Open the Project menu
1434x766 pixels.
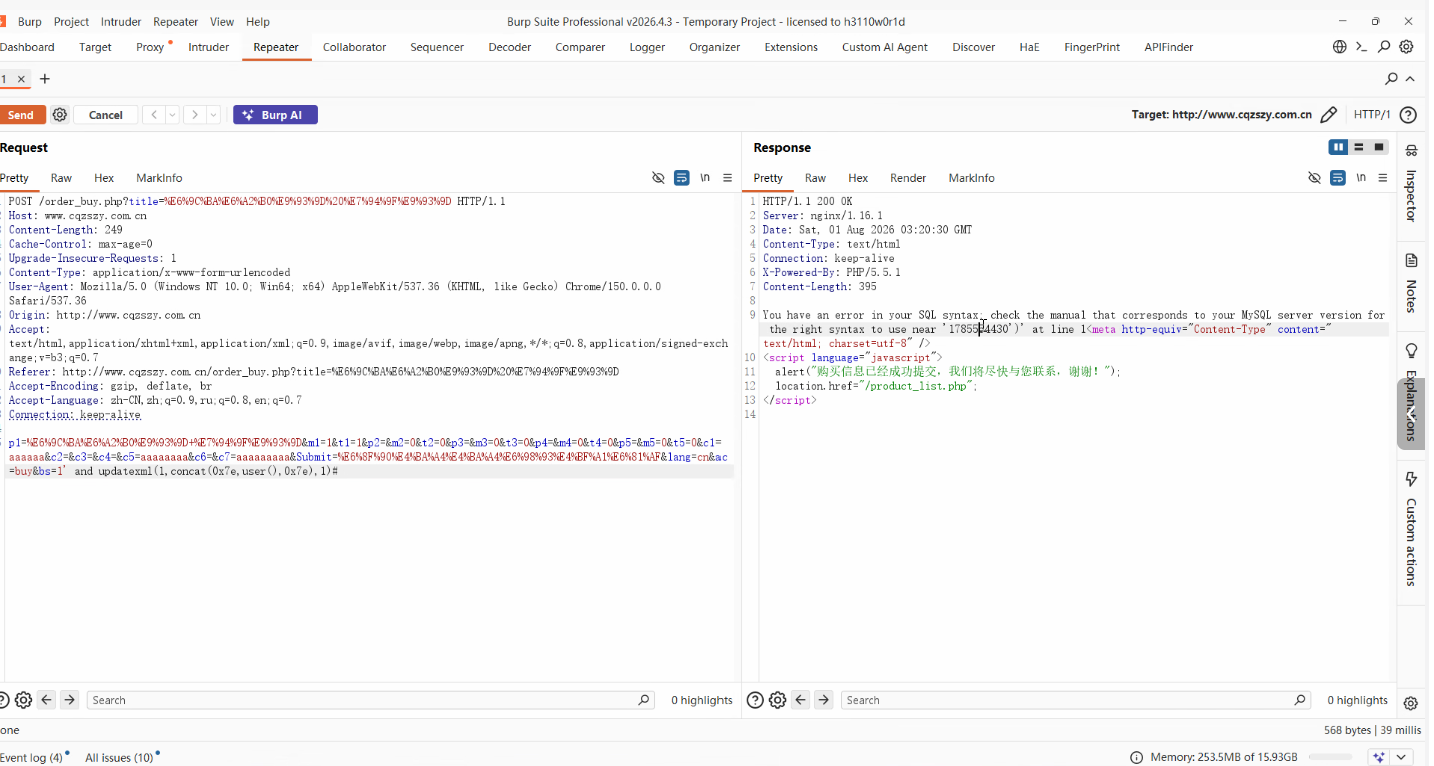pos(71,21)
